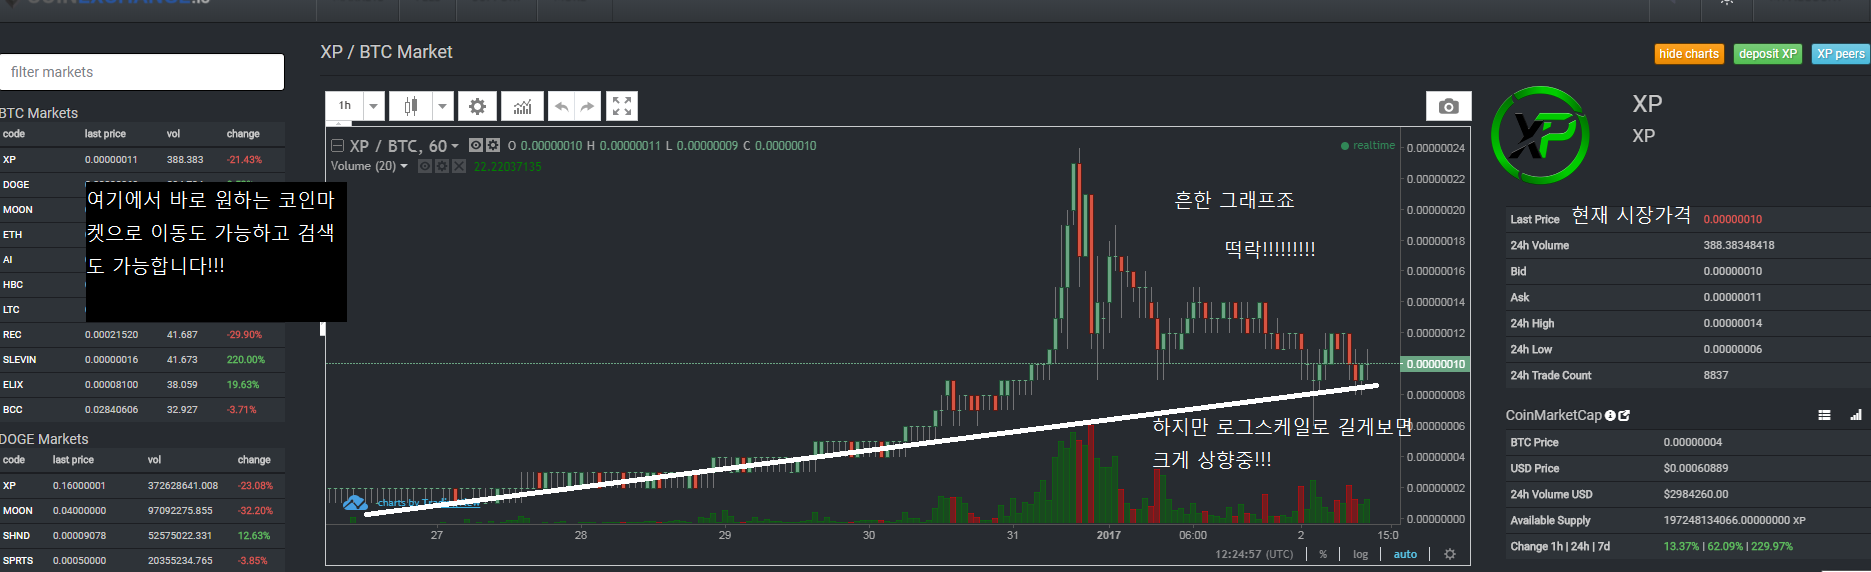This screenshot has height=572, width=1871.
Task: Sort BTC Markets by vol column
Action: coord(173,134)
